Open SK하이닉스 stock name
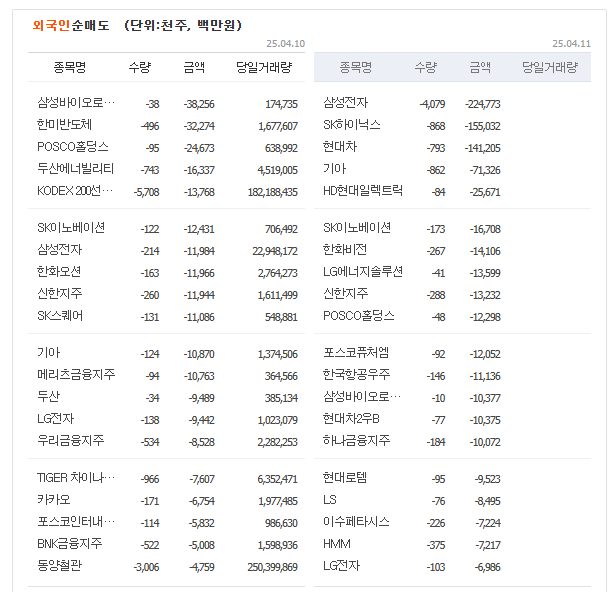 click(352, 125)
